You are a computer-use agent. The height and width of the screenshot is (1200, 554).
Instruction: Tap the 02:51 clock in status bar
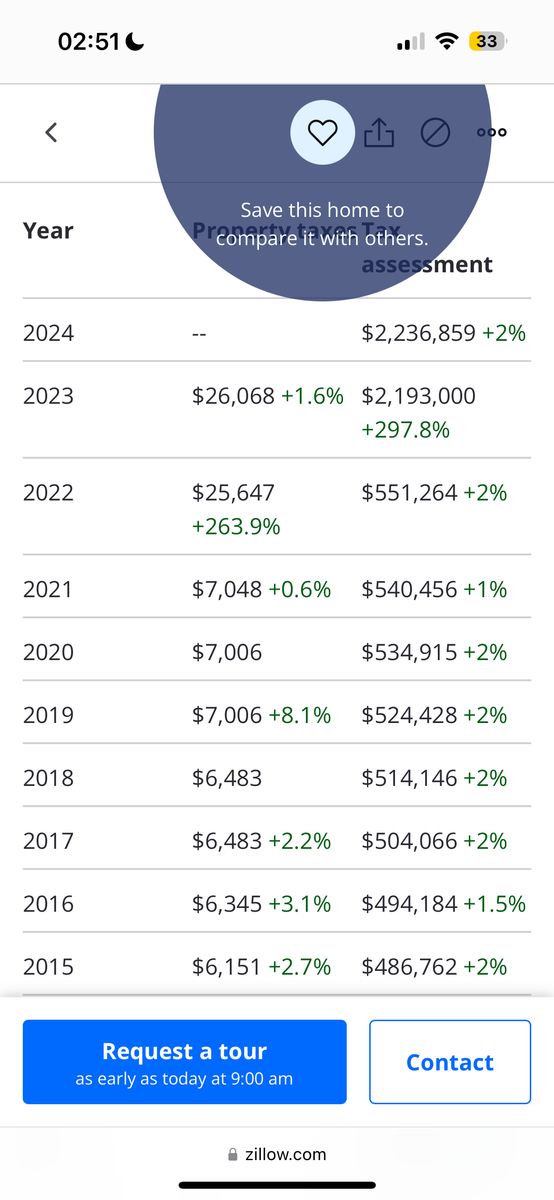pos(90,42)
